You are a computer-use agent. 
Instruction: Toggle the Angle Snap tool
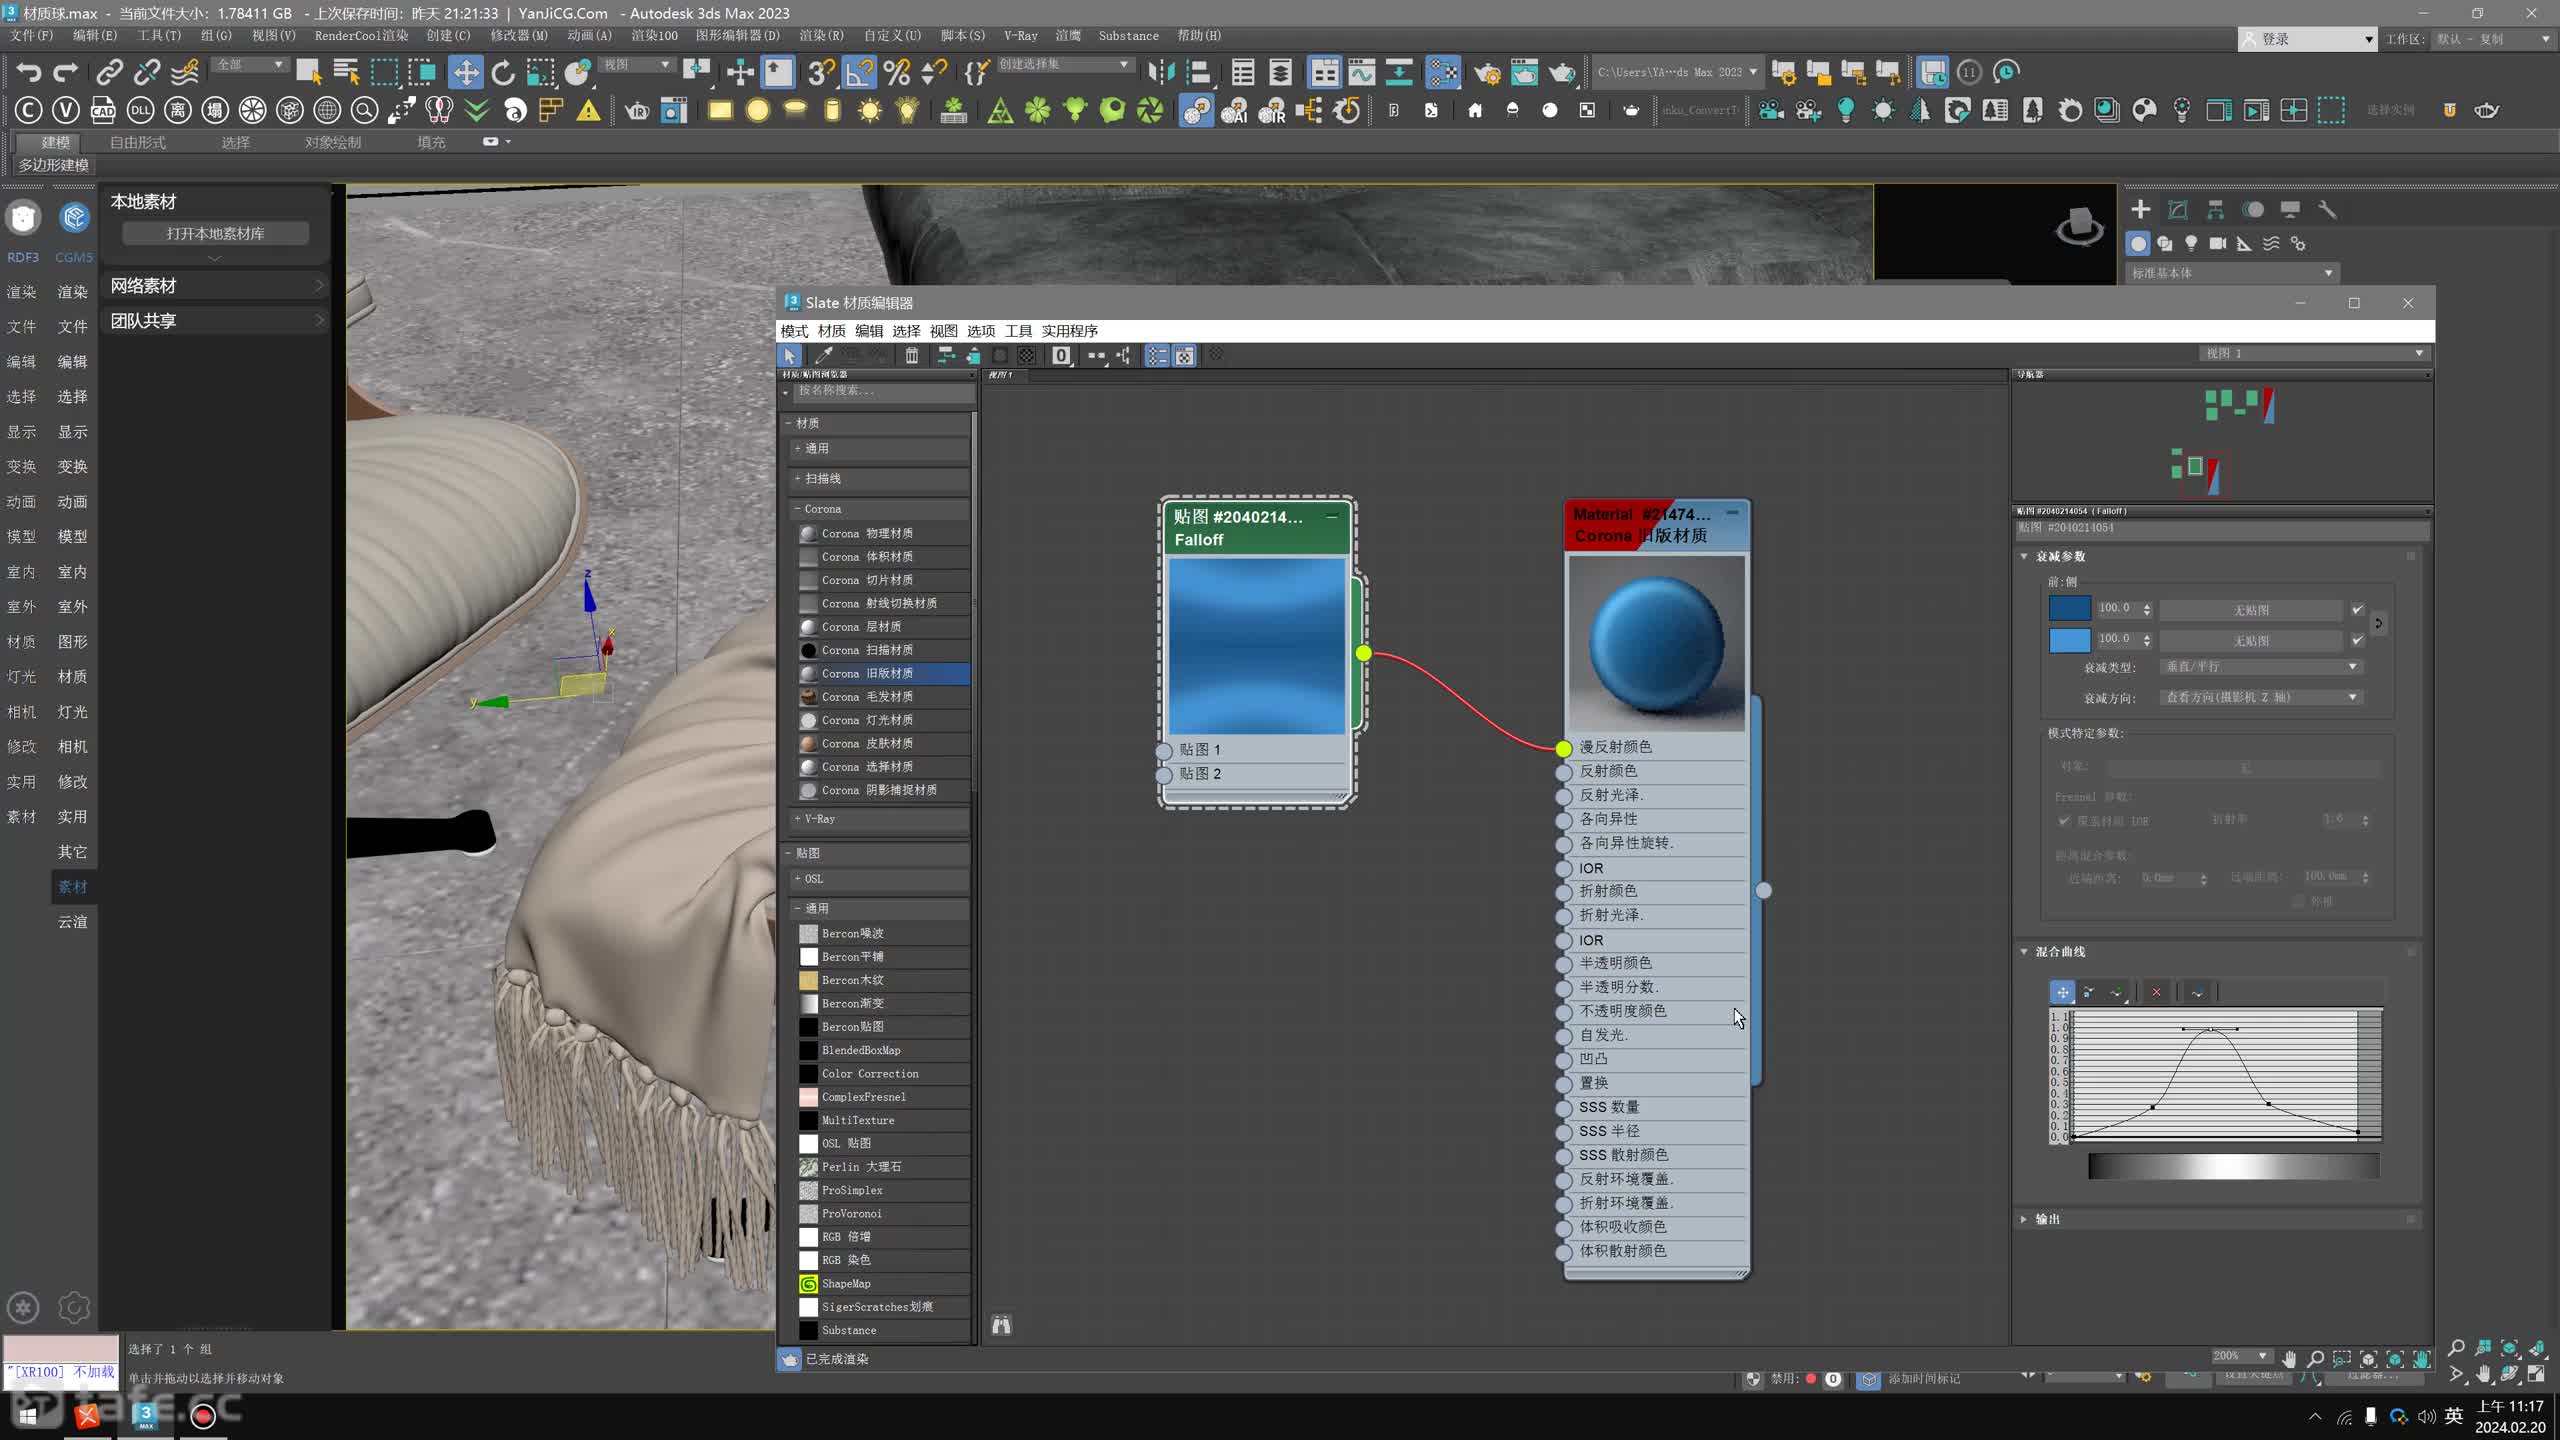click(859, 72)
